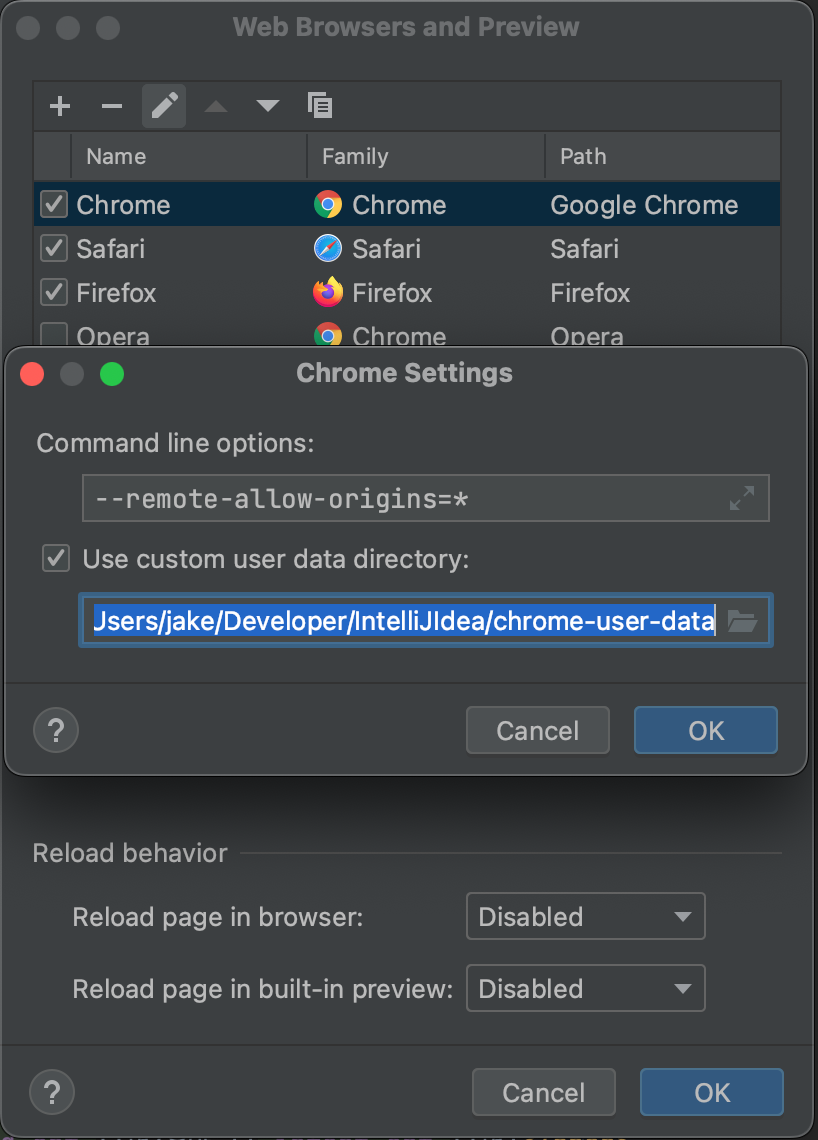Copy the selected browser entry
The height and width of the screenshot is (1140, 818).
pos(320,106)
